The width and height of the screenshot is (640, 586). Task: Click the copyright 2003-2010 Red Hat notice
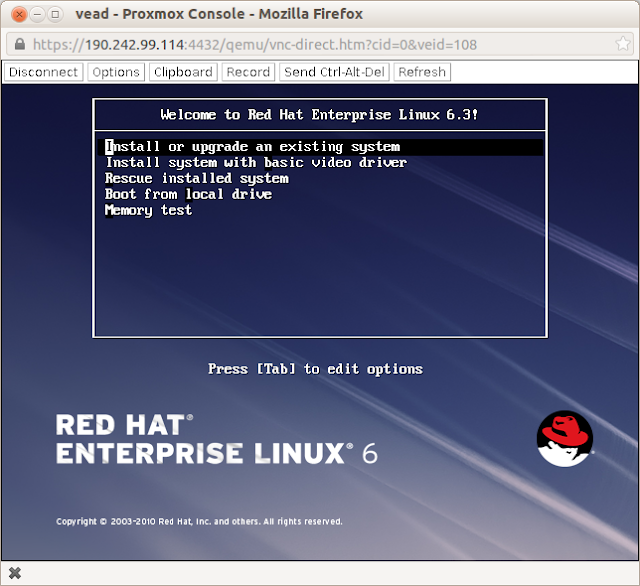199,521
